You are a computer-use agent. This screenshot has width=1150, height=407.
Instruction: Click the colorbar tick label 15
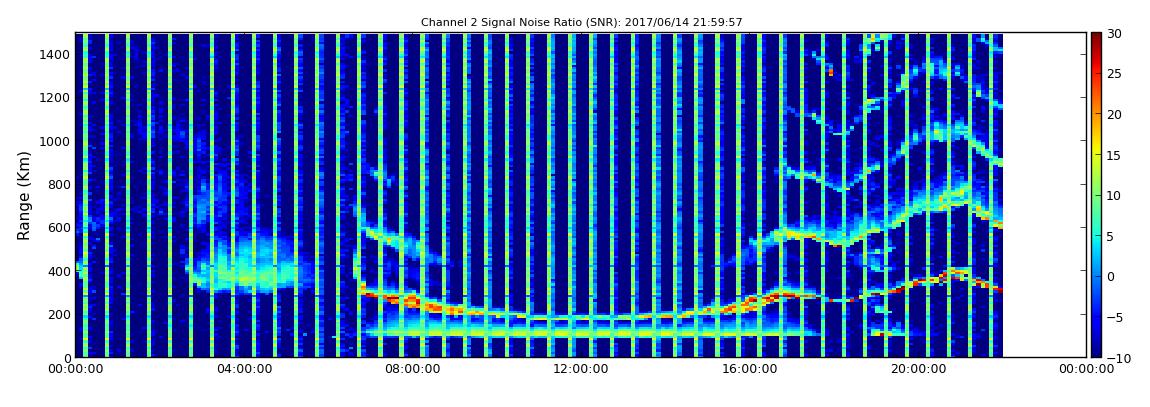coord(1114,155)
